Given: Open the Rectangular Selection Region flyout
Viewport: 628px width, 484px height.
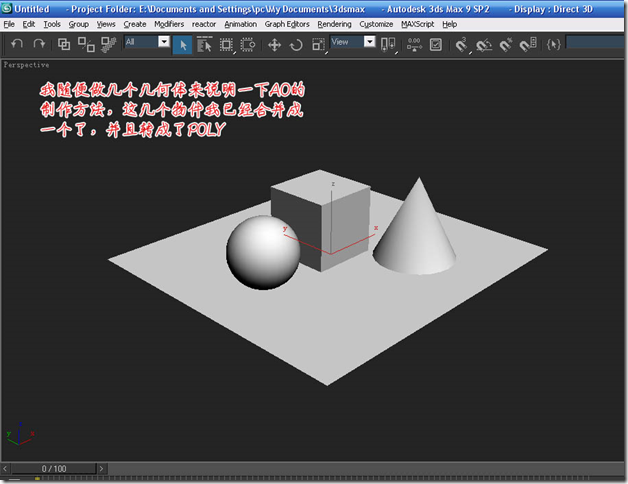Looking at the screenshot, I should [x=227, y=44].
